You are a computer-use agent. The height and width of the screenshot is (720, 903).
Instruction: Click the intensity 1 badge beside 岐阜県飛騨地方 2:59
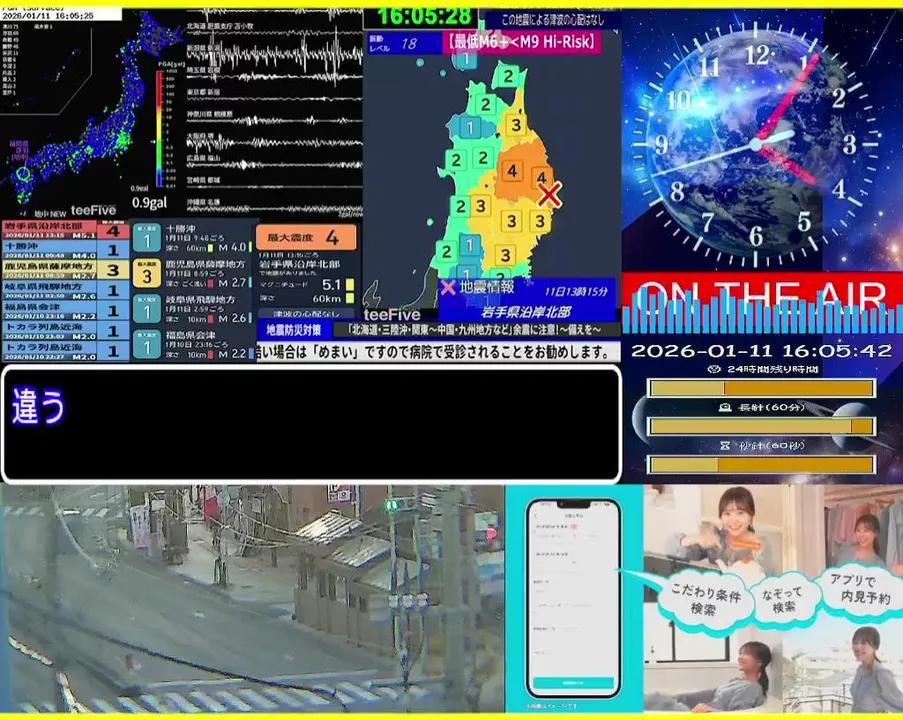pyautogui.click(x=147, y=309)
